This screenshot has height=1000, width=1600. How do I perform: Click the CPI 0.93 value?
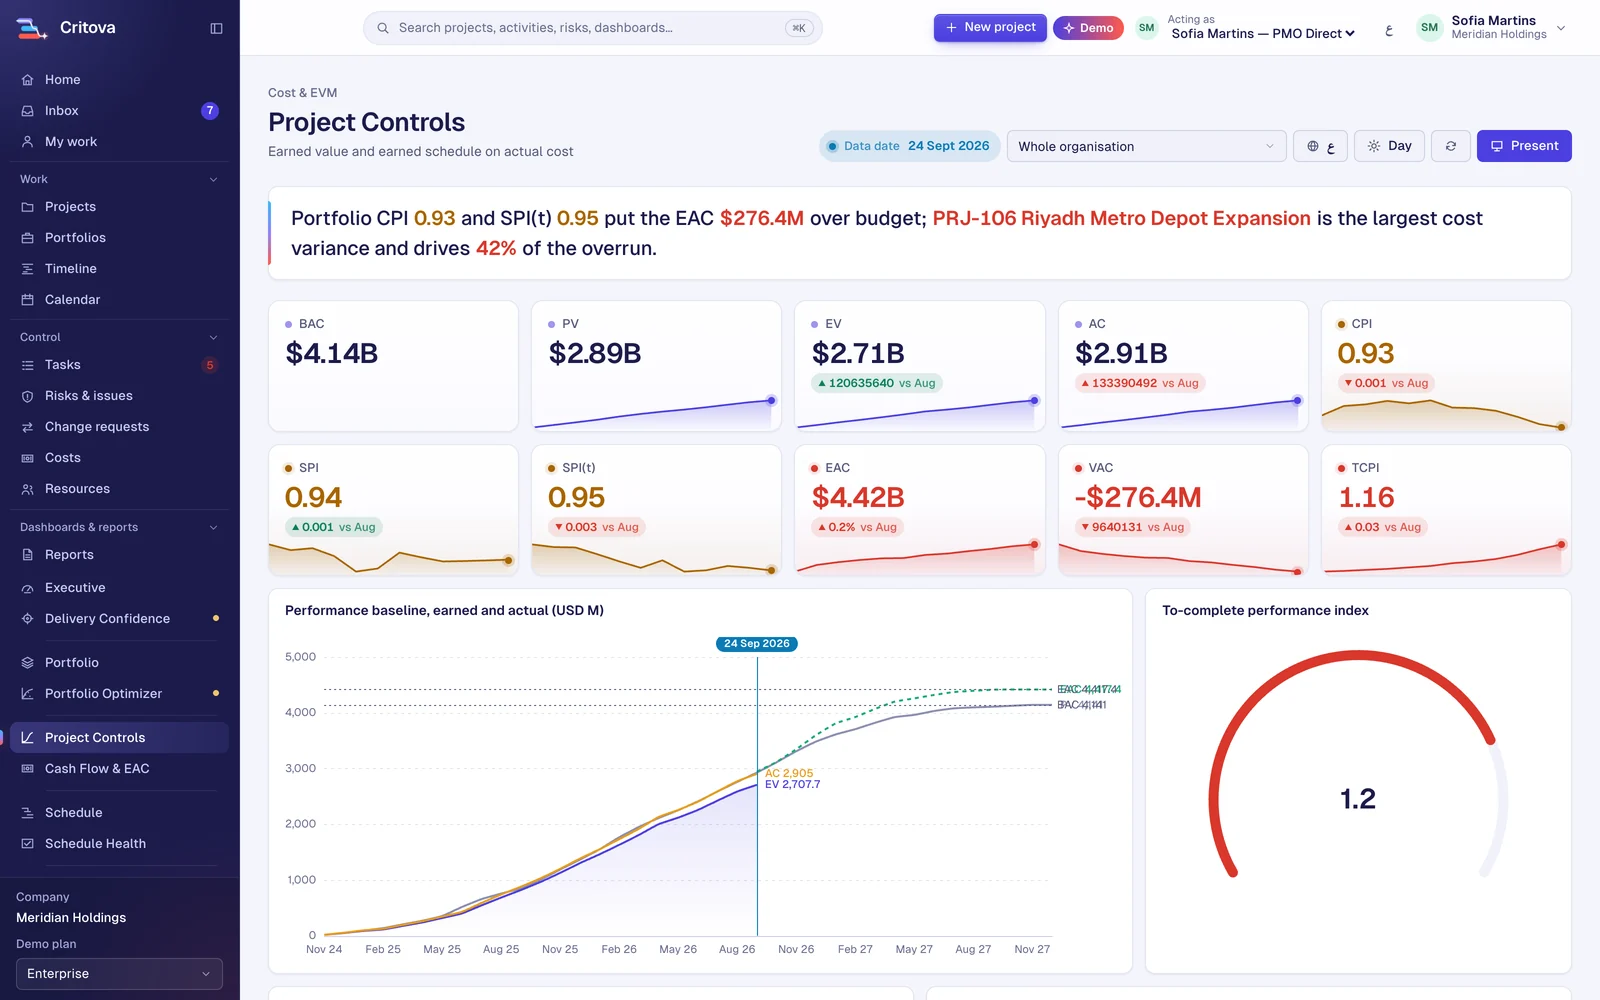tap(1365, 354)
